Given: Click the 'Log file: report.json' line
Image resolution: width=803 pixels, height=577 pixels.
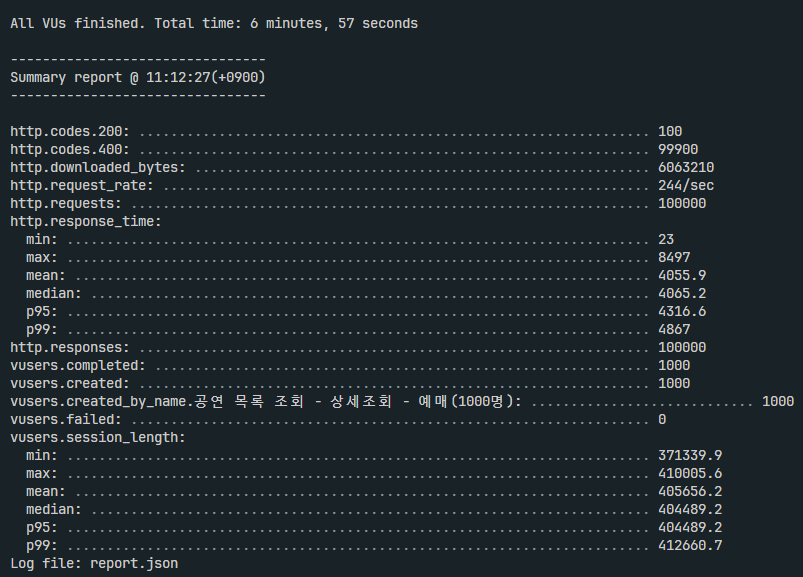Looking at the screenshot, I should 94,563.
